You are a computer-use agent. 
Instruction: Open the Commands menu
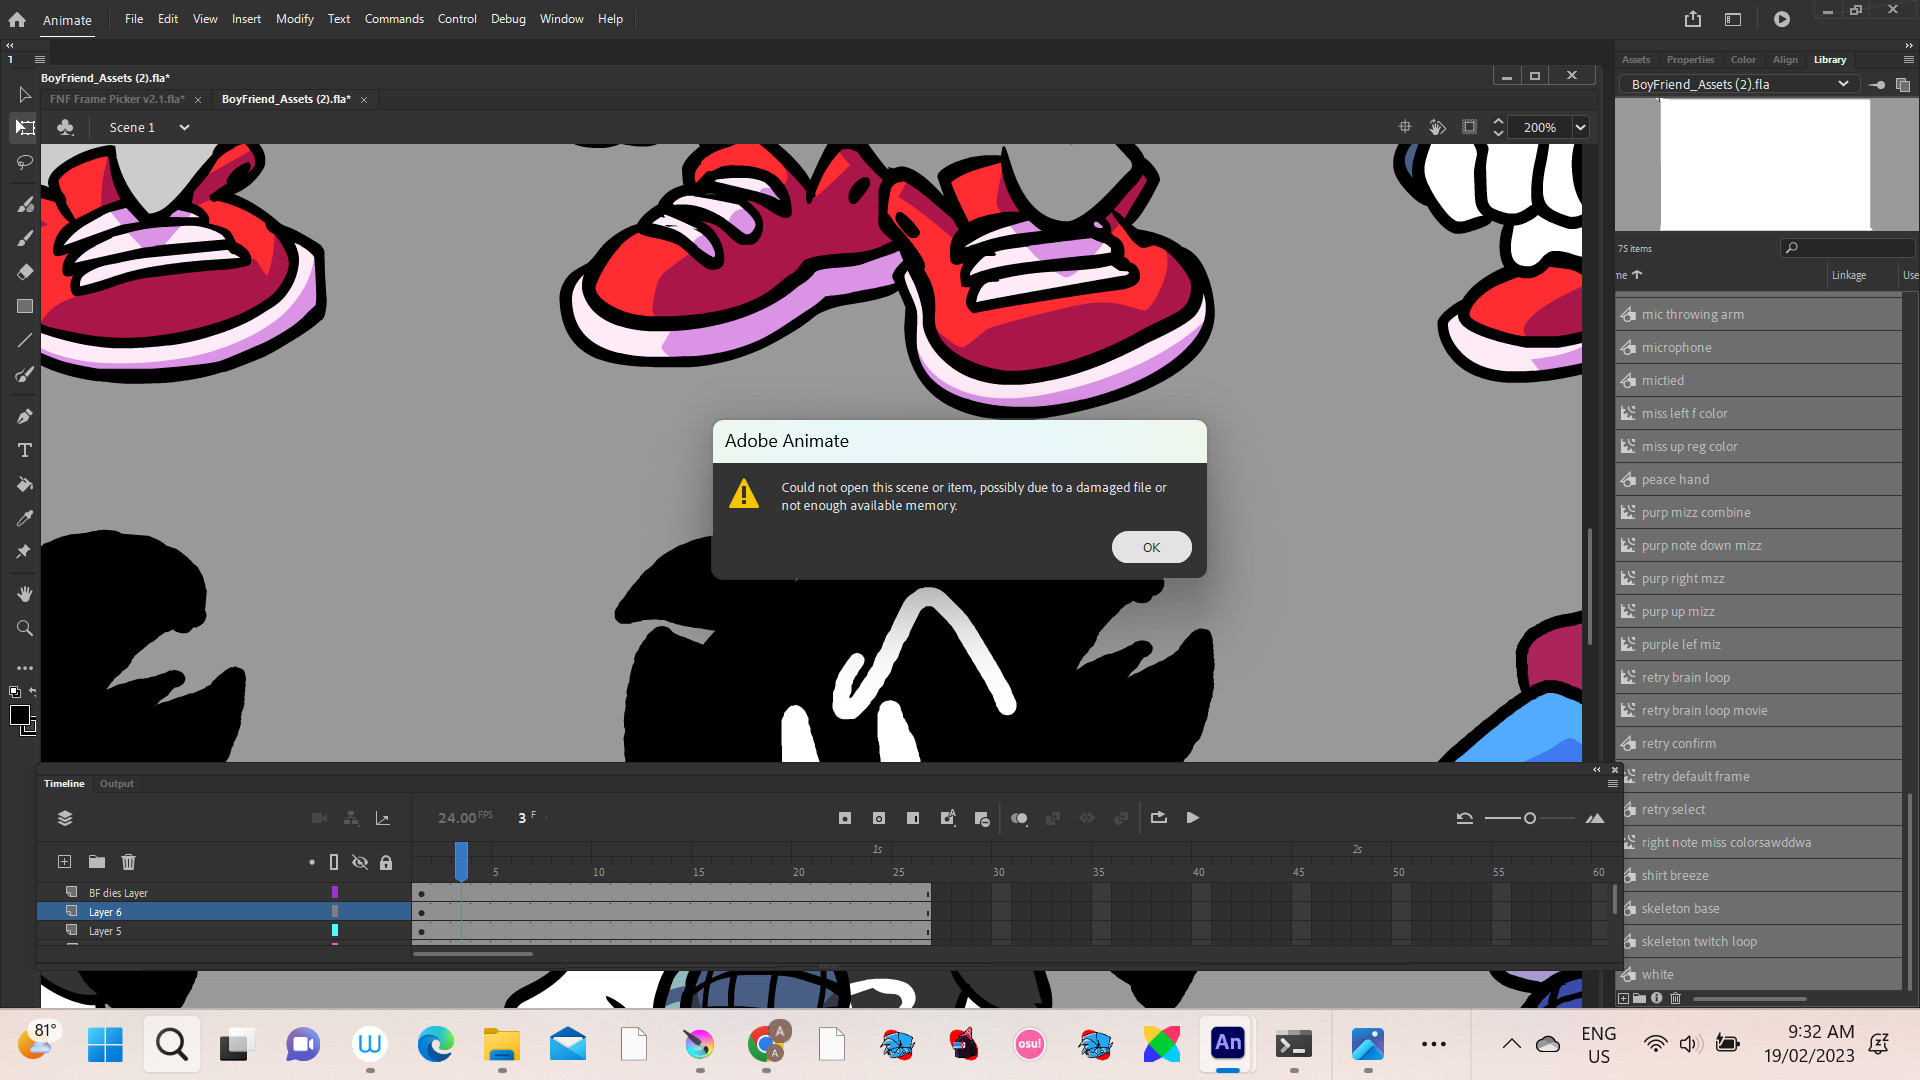click(394, 19)
